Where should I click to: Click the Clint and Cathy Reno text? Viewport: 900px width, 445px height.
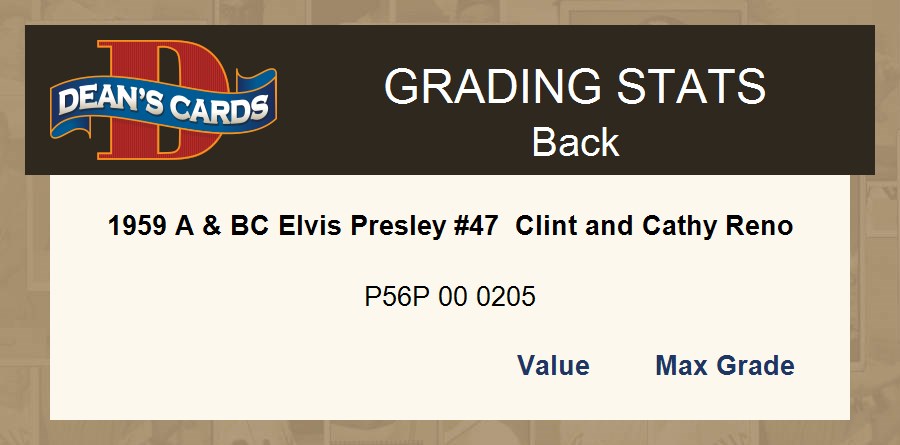click(x=654, y=226)
